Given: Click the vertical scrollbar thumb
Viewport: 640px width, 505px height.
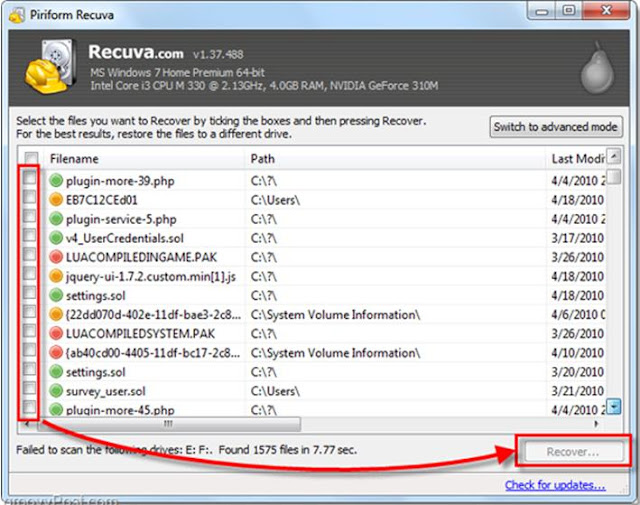Looking at the screenshot, I should (613, 176).
